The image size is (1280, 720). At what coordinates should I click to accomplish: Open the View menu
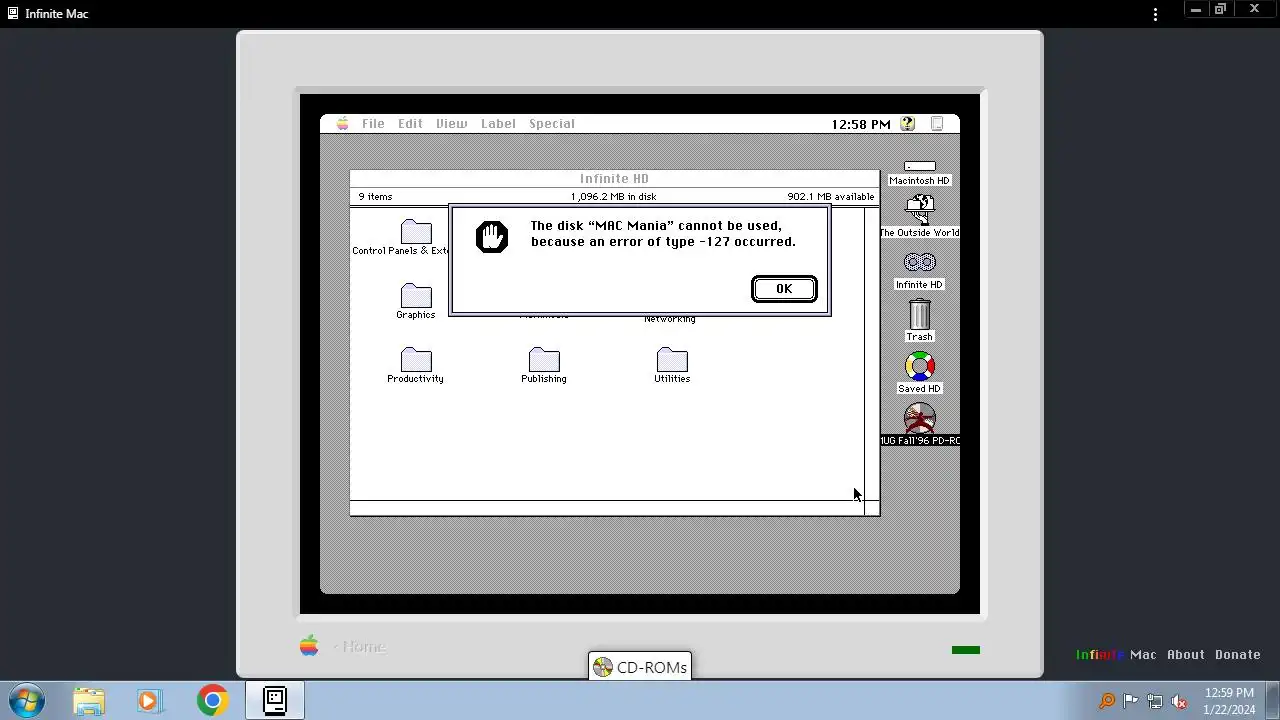(451, 124)
